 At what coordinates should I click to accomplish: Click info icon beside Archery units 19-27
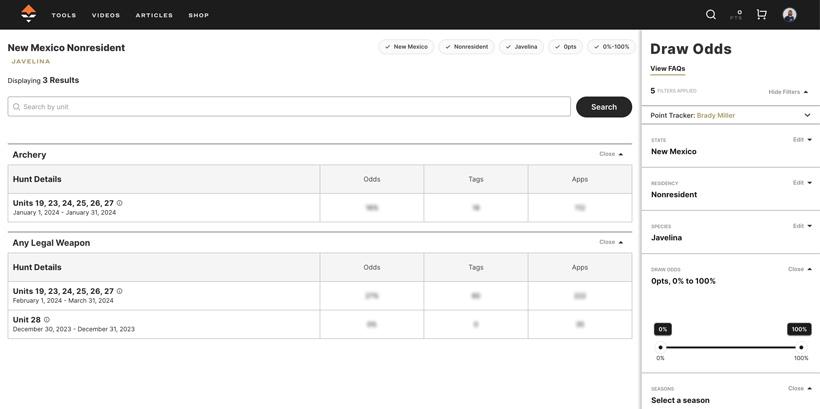pyautogui.click(x=120, y=203)
